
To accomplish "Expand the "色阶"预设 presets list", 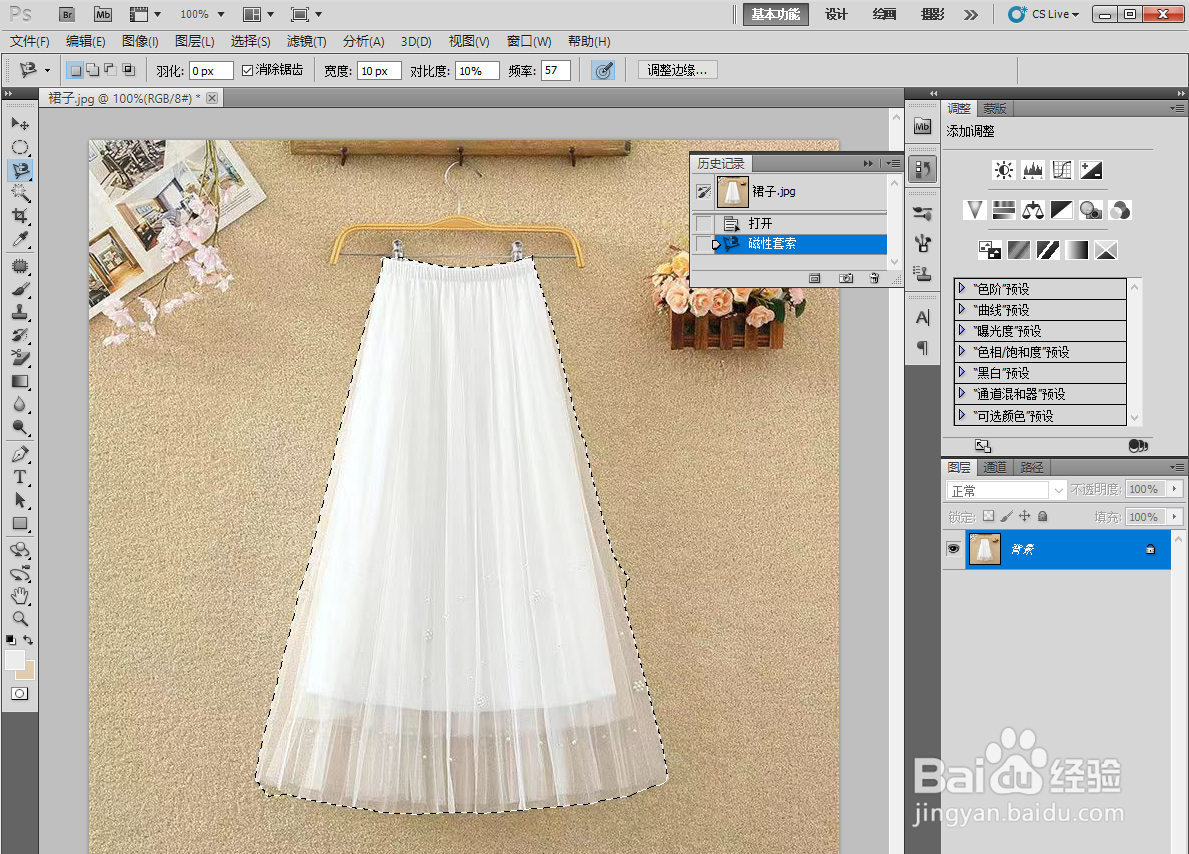I will [x=962, y=288].
